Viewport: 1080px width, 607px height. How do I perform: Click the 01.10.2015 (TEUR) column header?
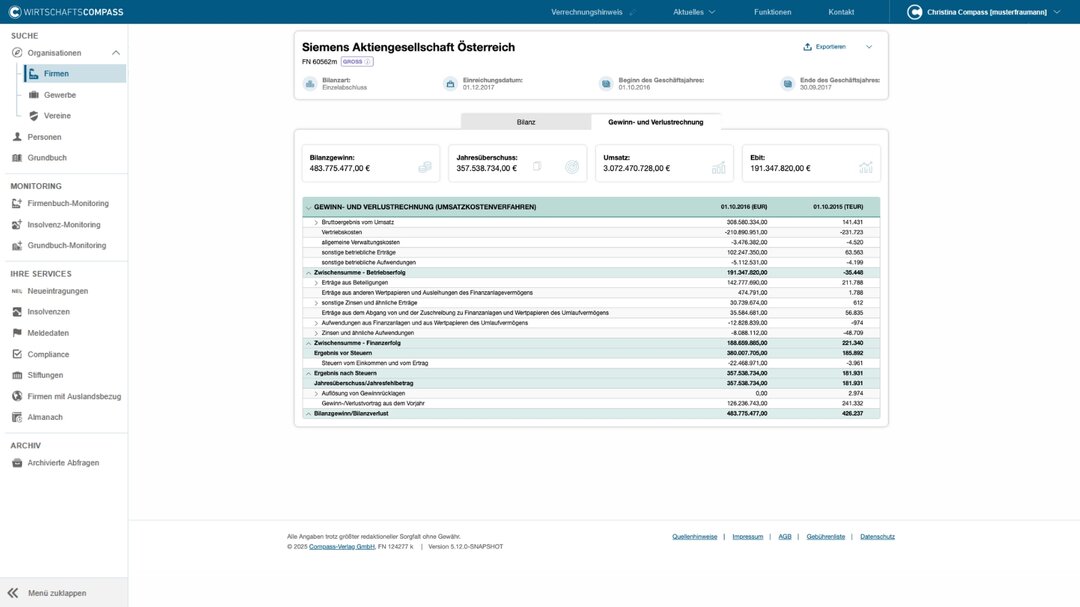838,207
